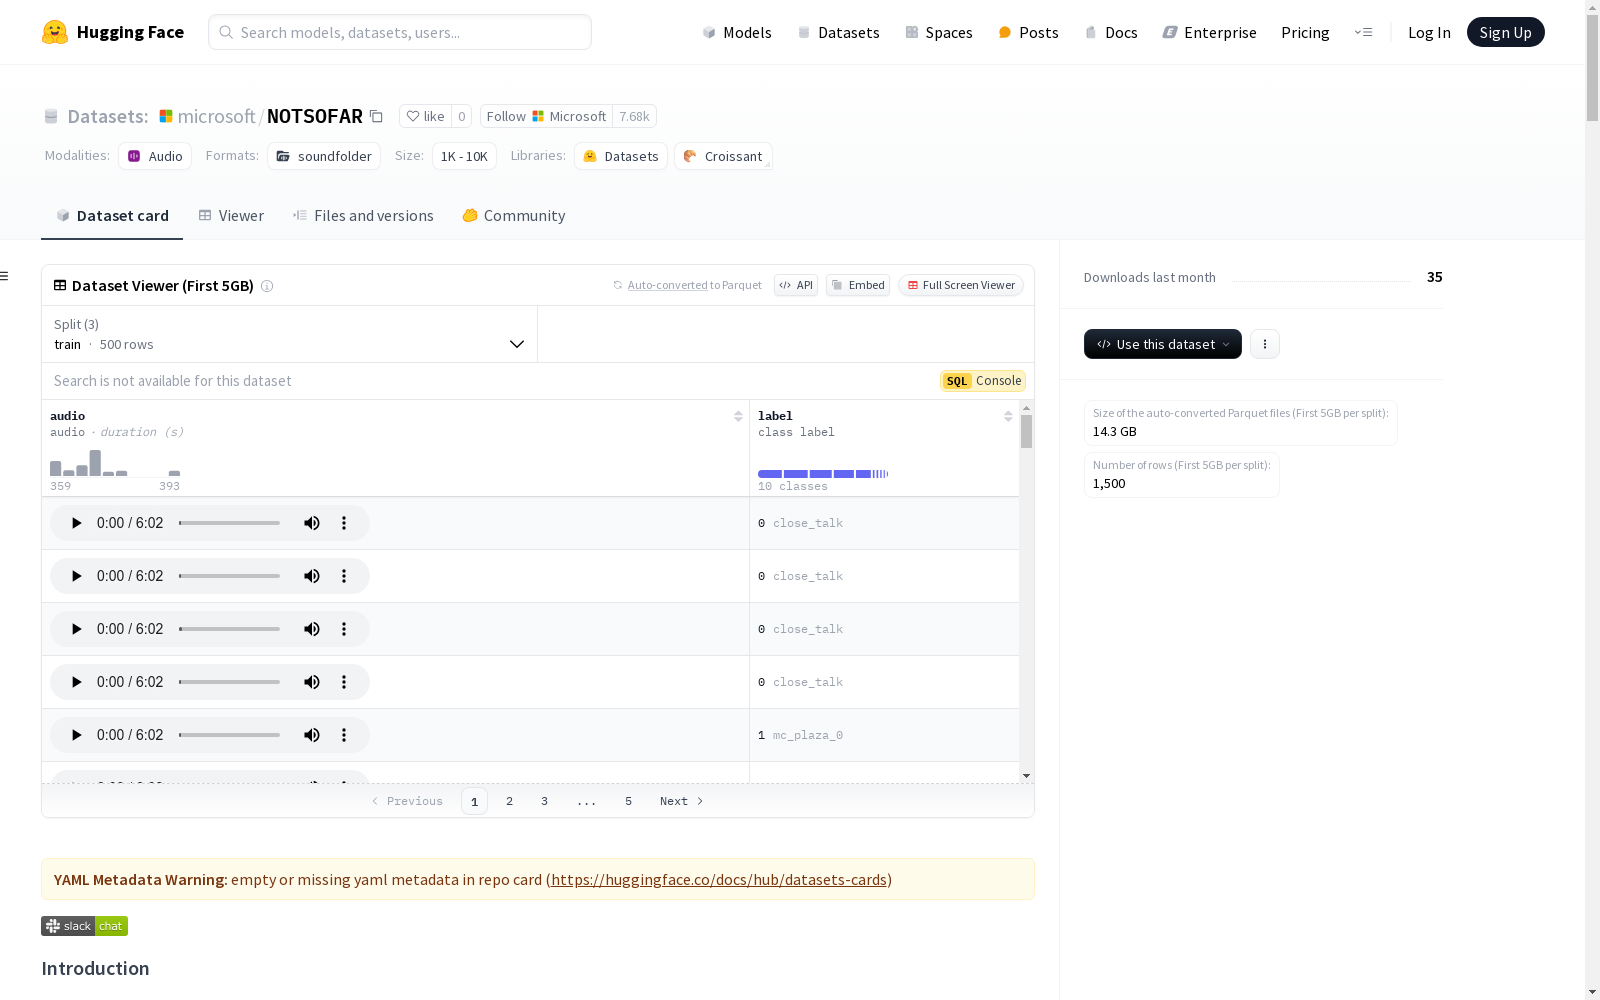Image resolution: width=1600 pixels, height=1000 pixels.
Task: Open the Community tab
Action: 514,216
